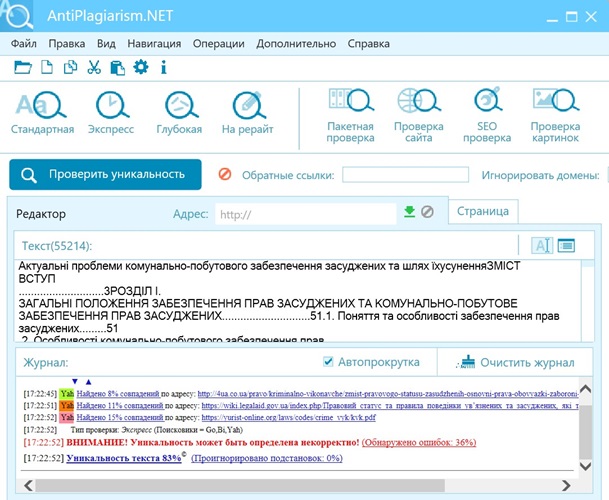
Task: Click the ВНИМАНИЕ! warning log line
Action: (x=212, y=442)
